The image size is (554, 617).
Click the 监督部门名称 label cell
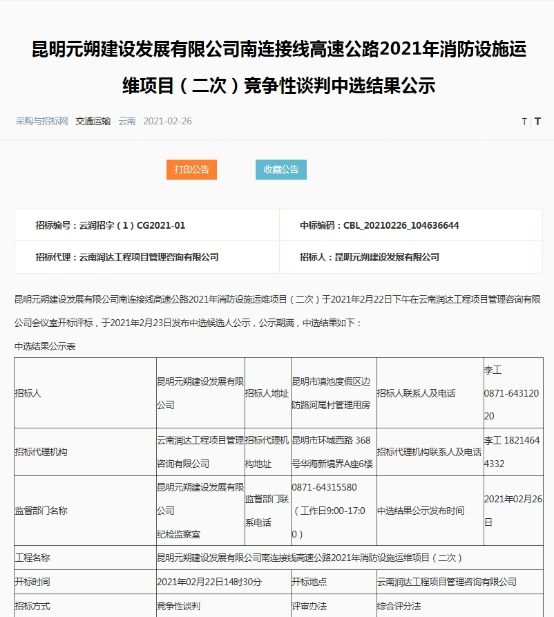click(x=85, y=511)
